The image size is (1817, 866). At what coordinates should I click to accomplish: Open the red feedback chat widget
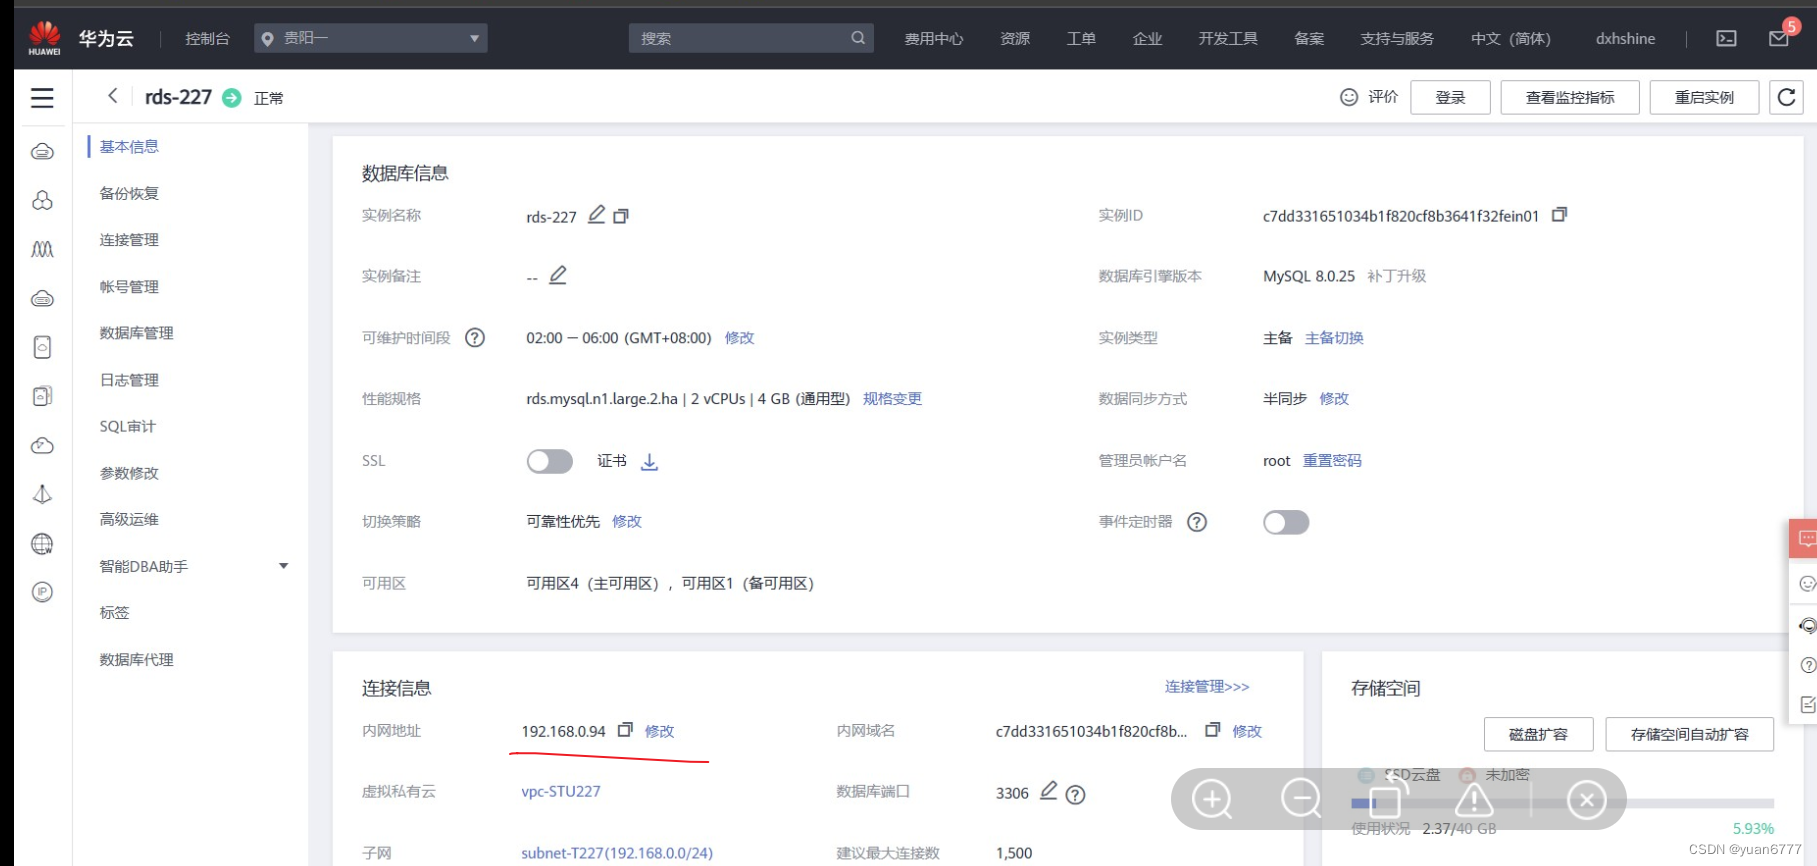1803,539
